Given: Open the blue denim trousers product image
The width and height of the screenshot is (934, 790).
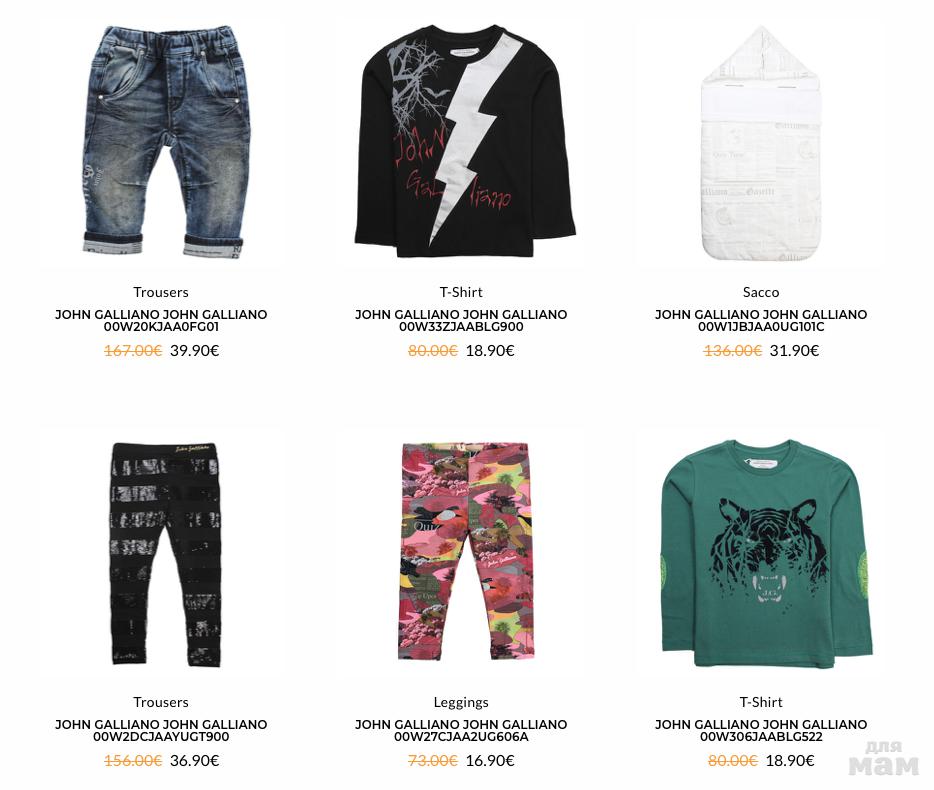Looking at the screenshot, I should pos(165,141).
